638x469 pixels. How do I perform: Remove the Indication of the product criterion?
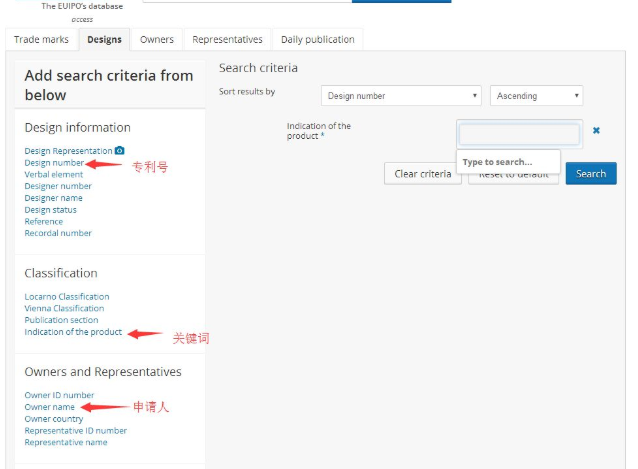pos(596,131)
